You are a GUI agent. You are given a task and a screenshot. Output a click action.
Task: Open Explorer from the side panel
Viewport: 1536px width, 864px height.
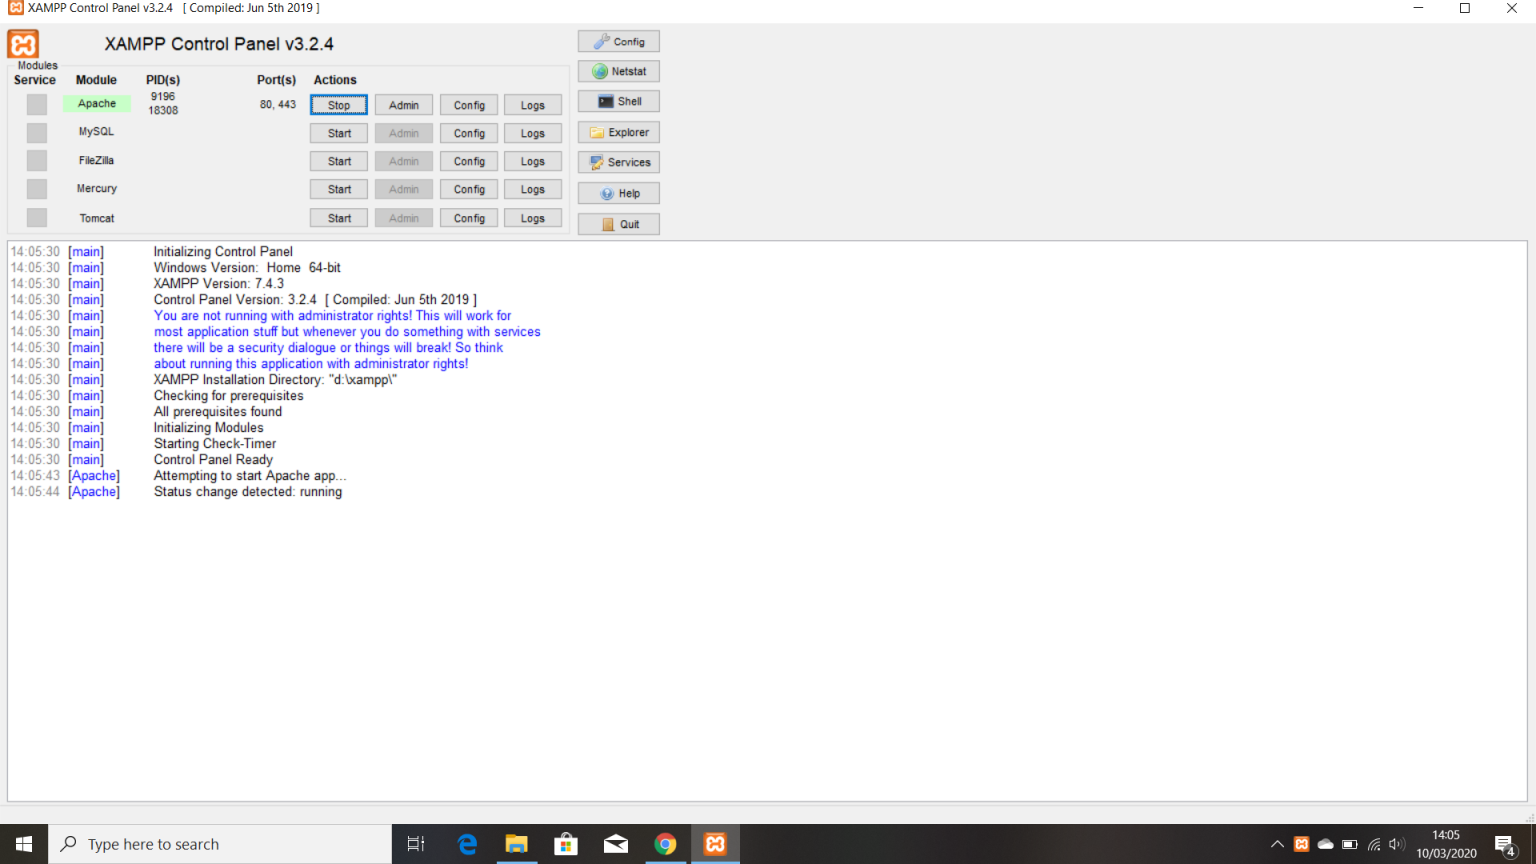click(x=619, y=133)
